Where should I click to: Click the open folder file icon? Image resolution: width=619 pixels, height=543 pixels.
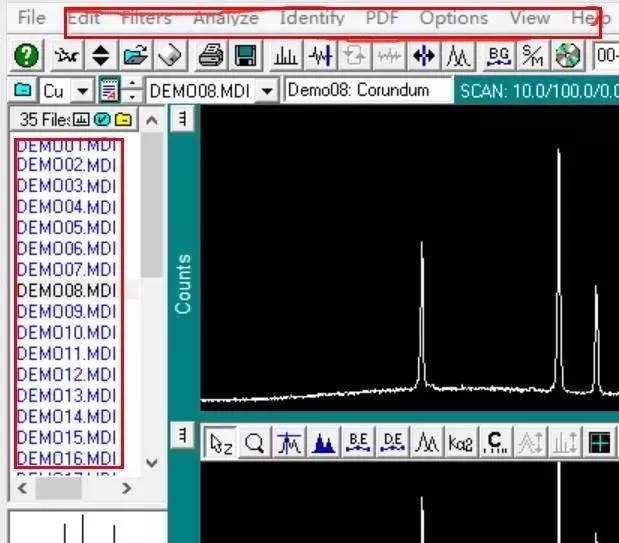(135, 55)
